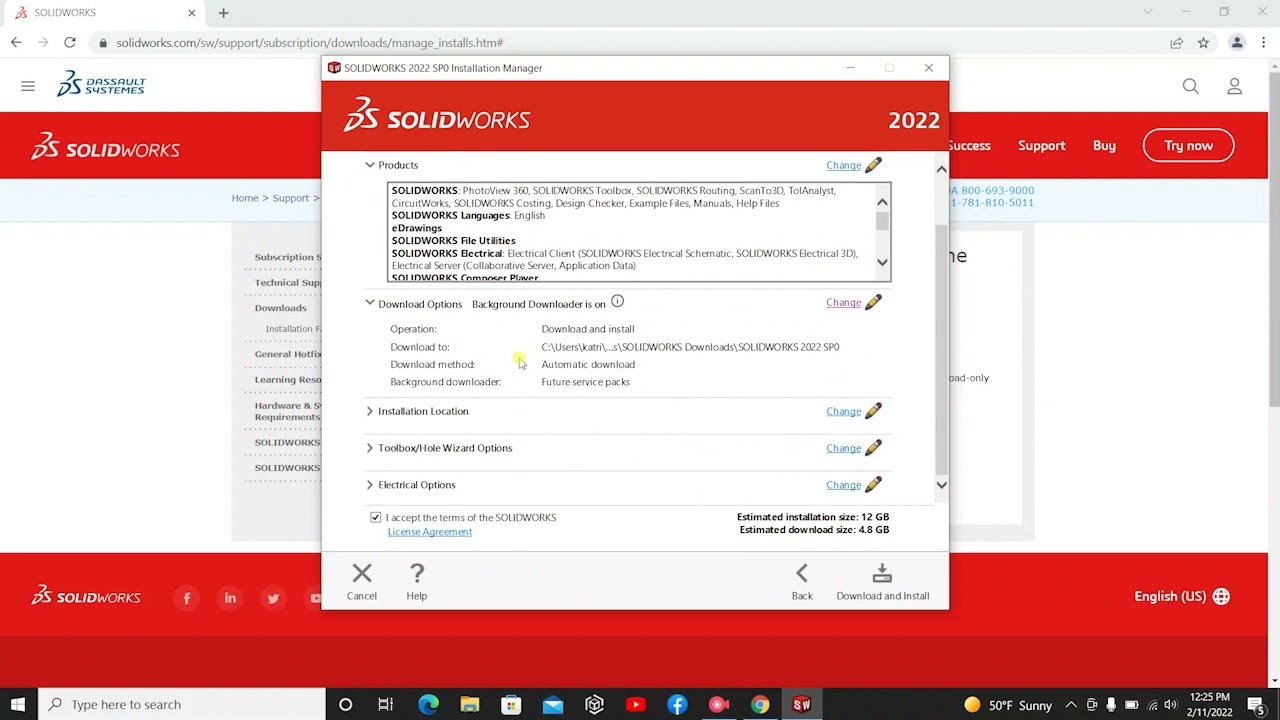The width and height of the screenshot is (1280, 720).
Task: Open Downloads in website sidebar
Action: click(x=280, y=308)
